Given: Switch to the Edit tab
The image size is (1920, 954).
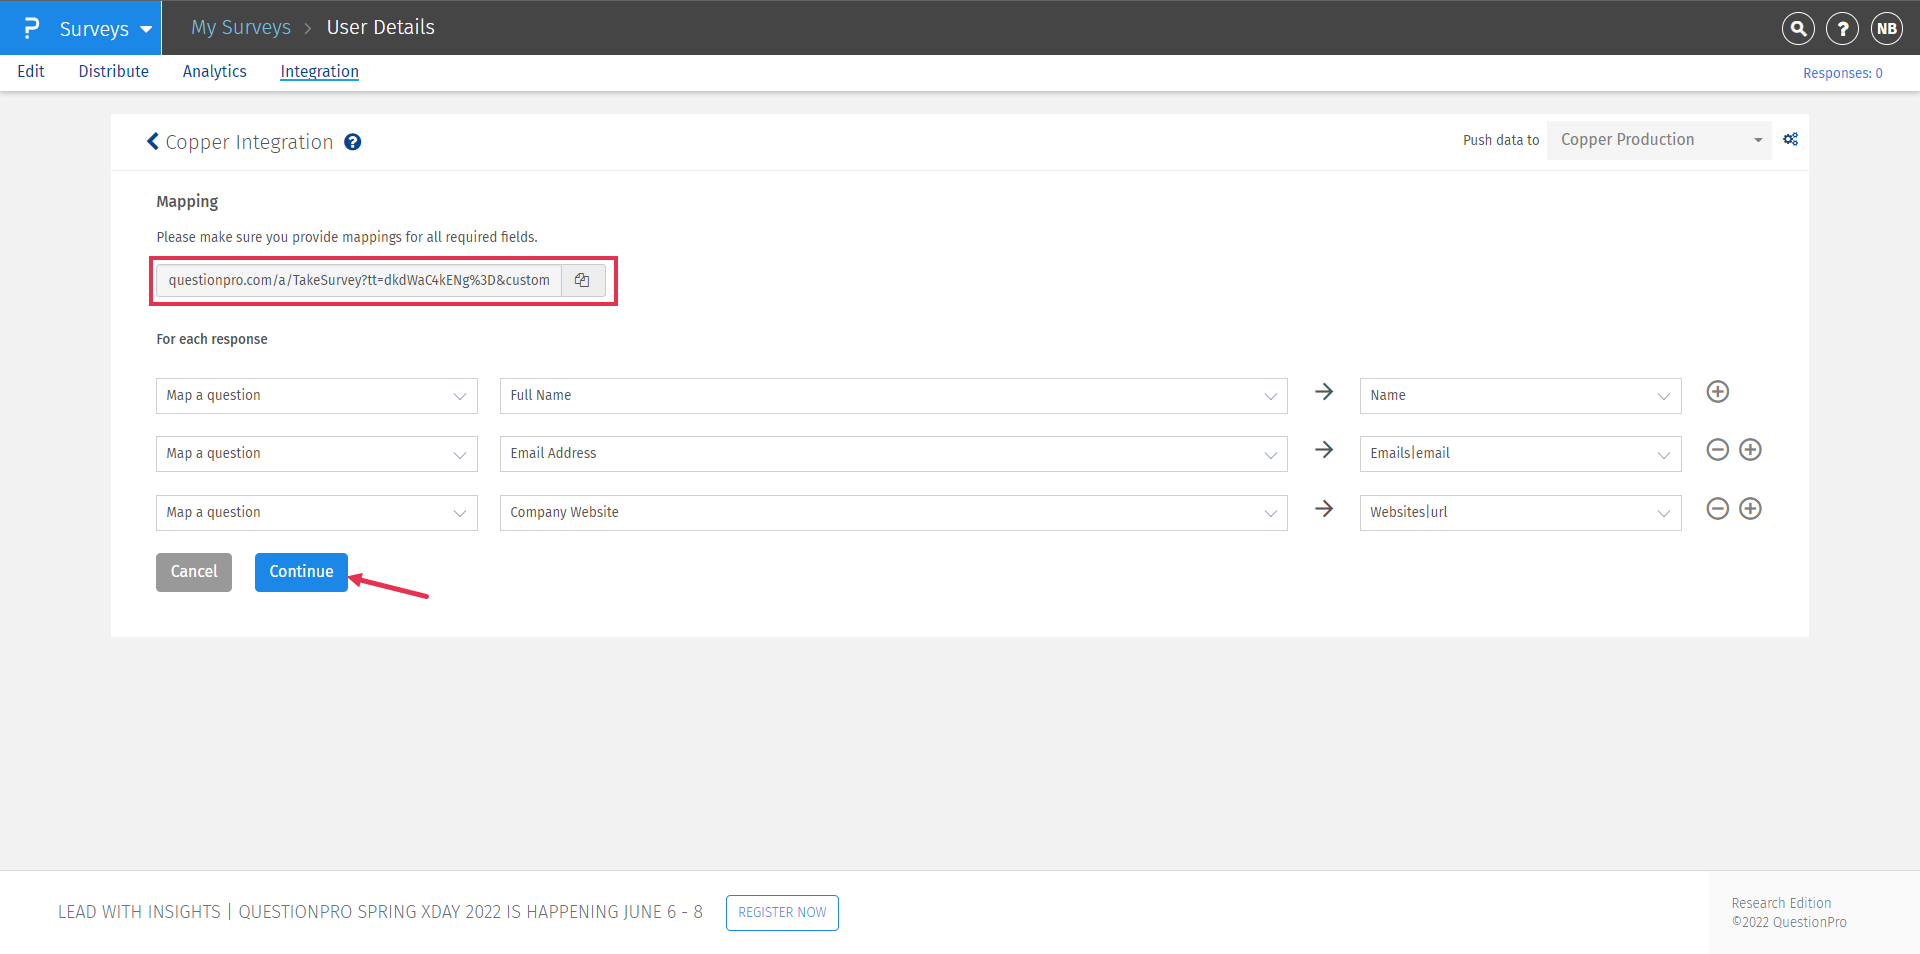Looking at the screenshot, I should [x=31, y=72].
